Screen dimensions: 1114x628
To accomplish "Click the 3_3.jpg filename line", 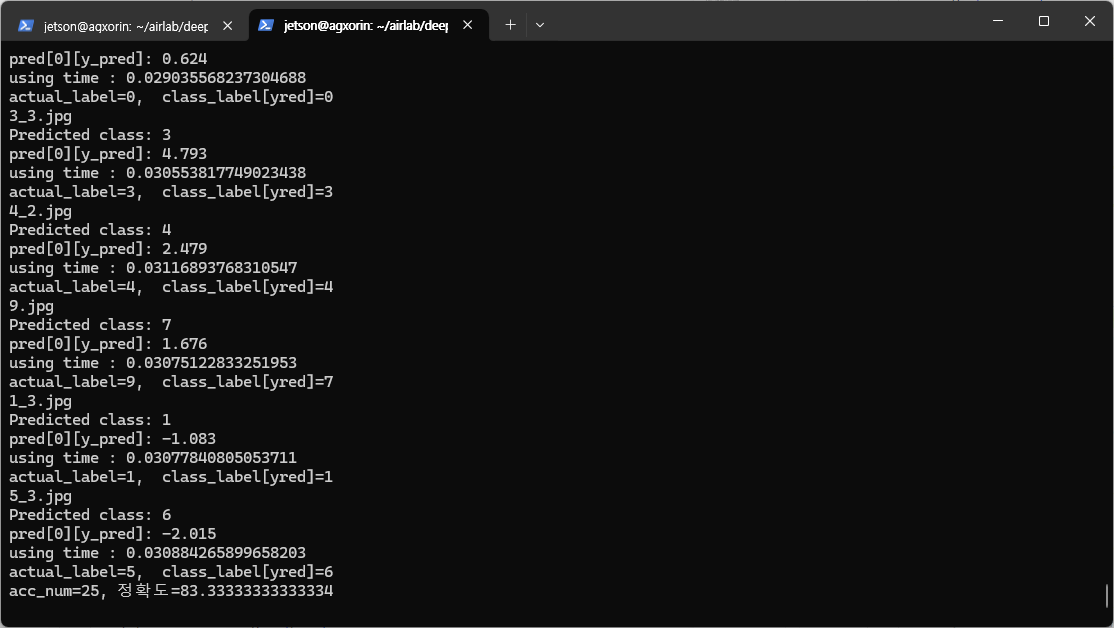I will coord(40,116).
